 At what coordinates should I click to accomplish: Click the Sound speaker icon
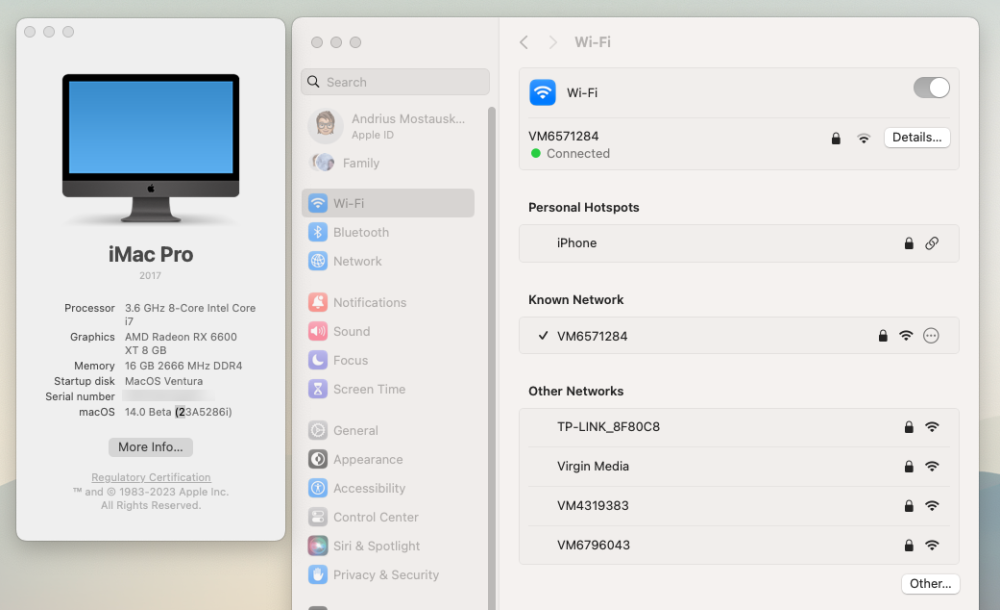tap(318, 331)
